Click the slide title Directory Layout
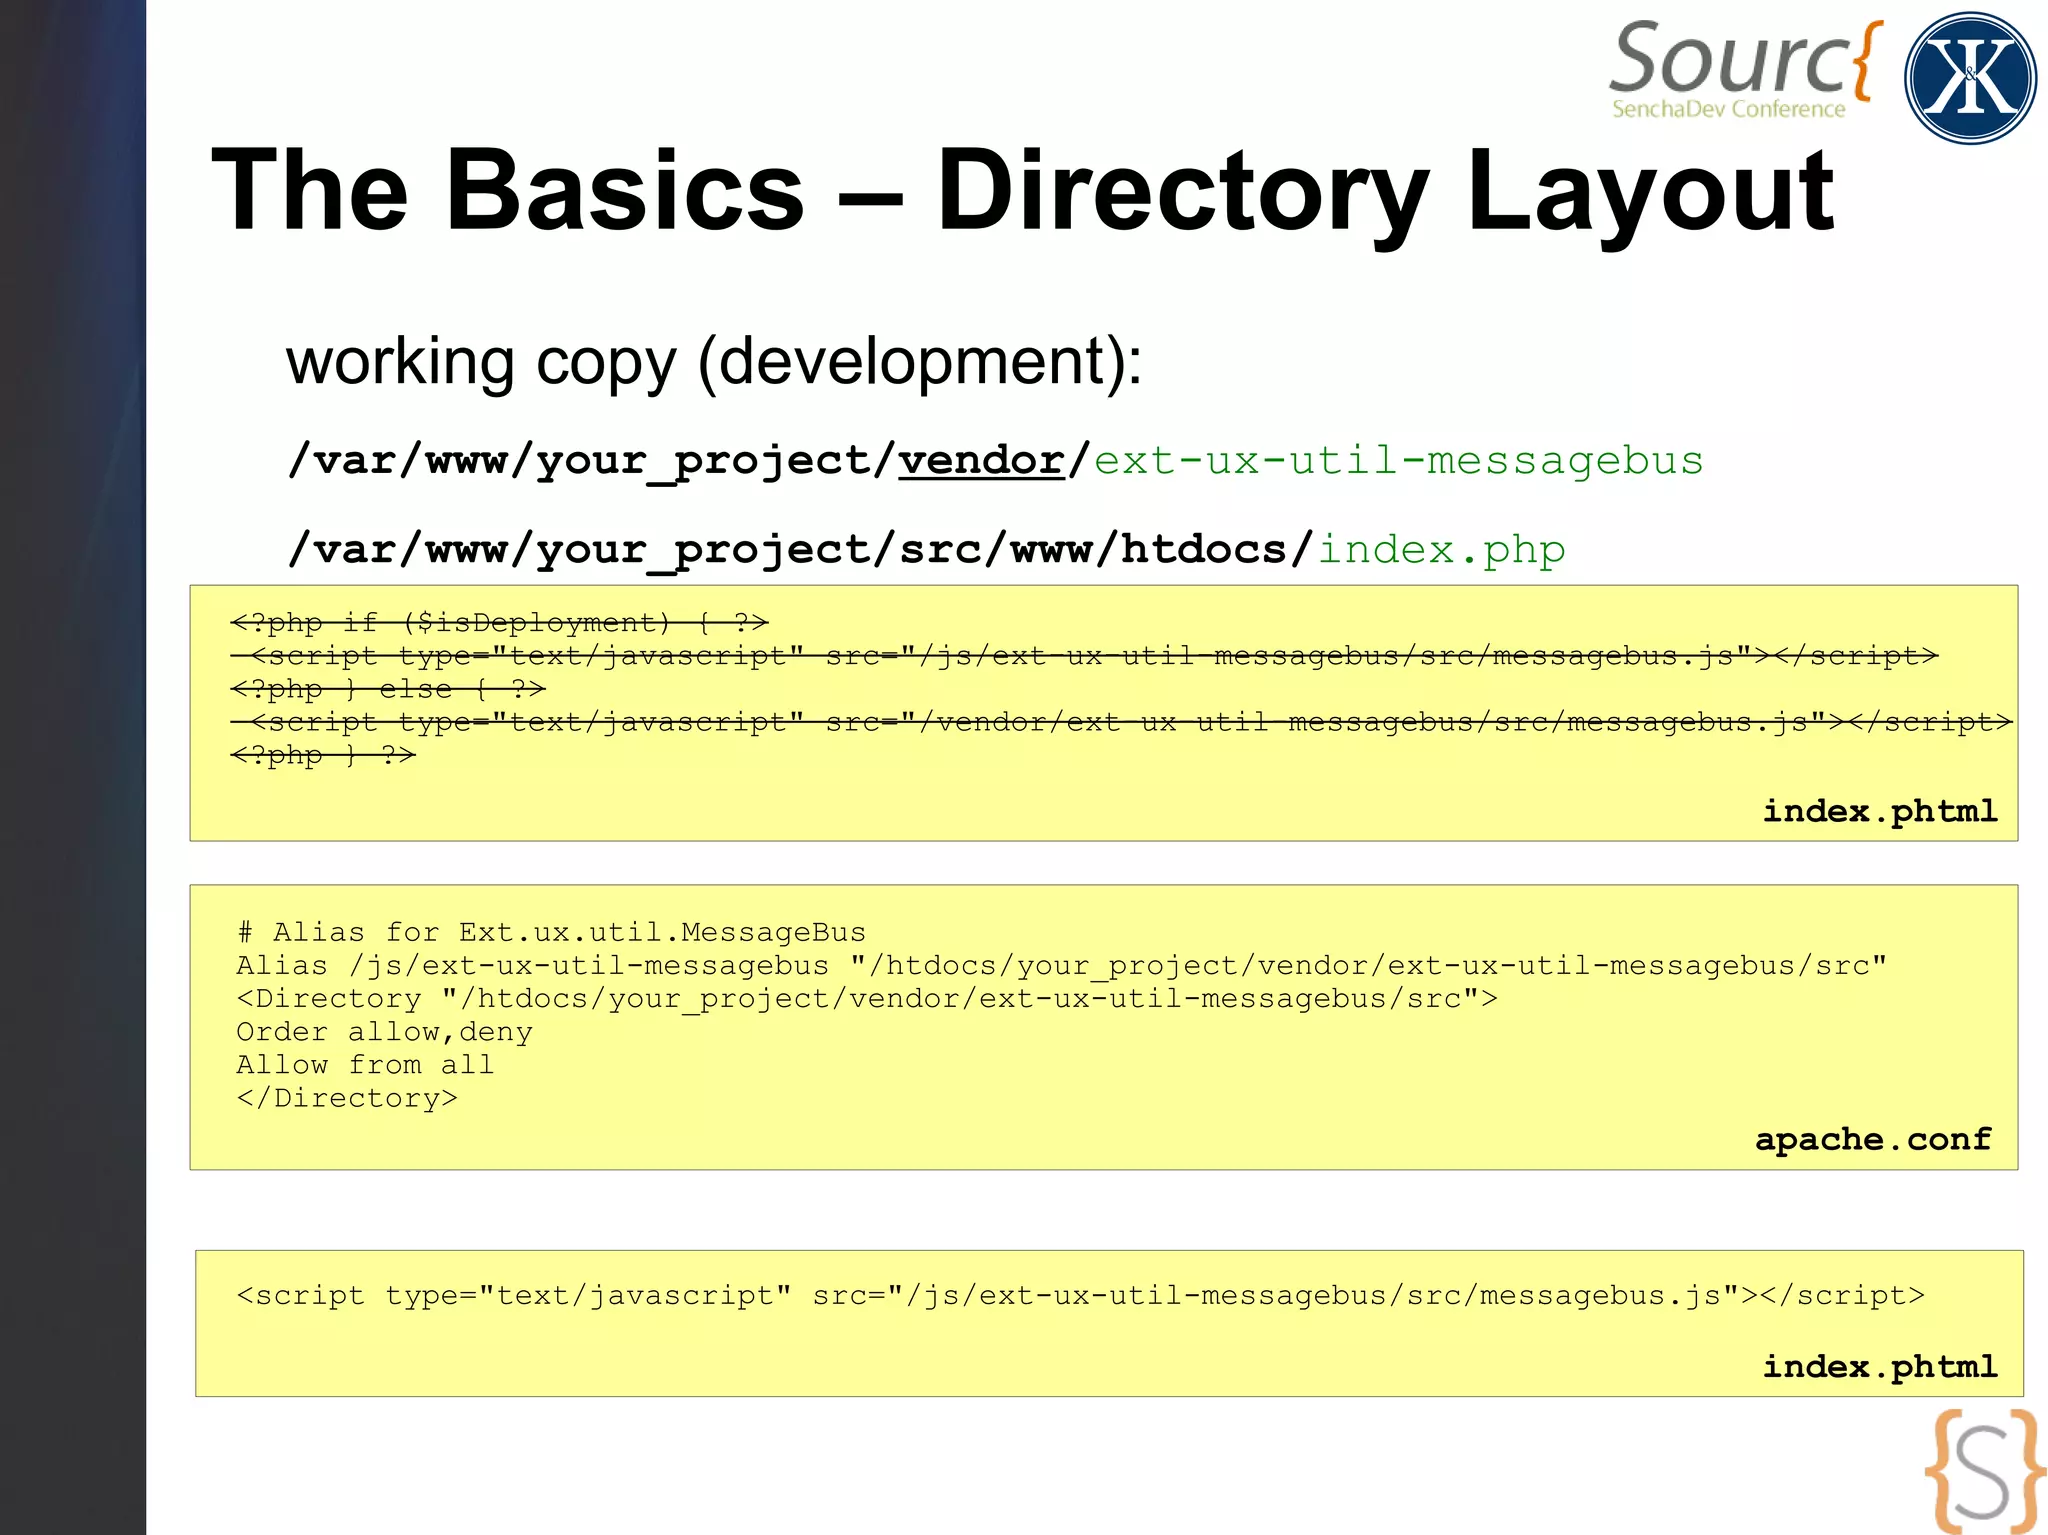The width and height of the screenshot is (2048, 1535). tap(1021, 190)
